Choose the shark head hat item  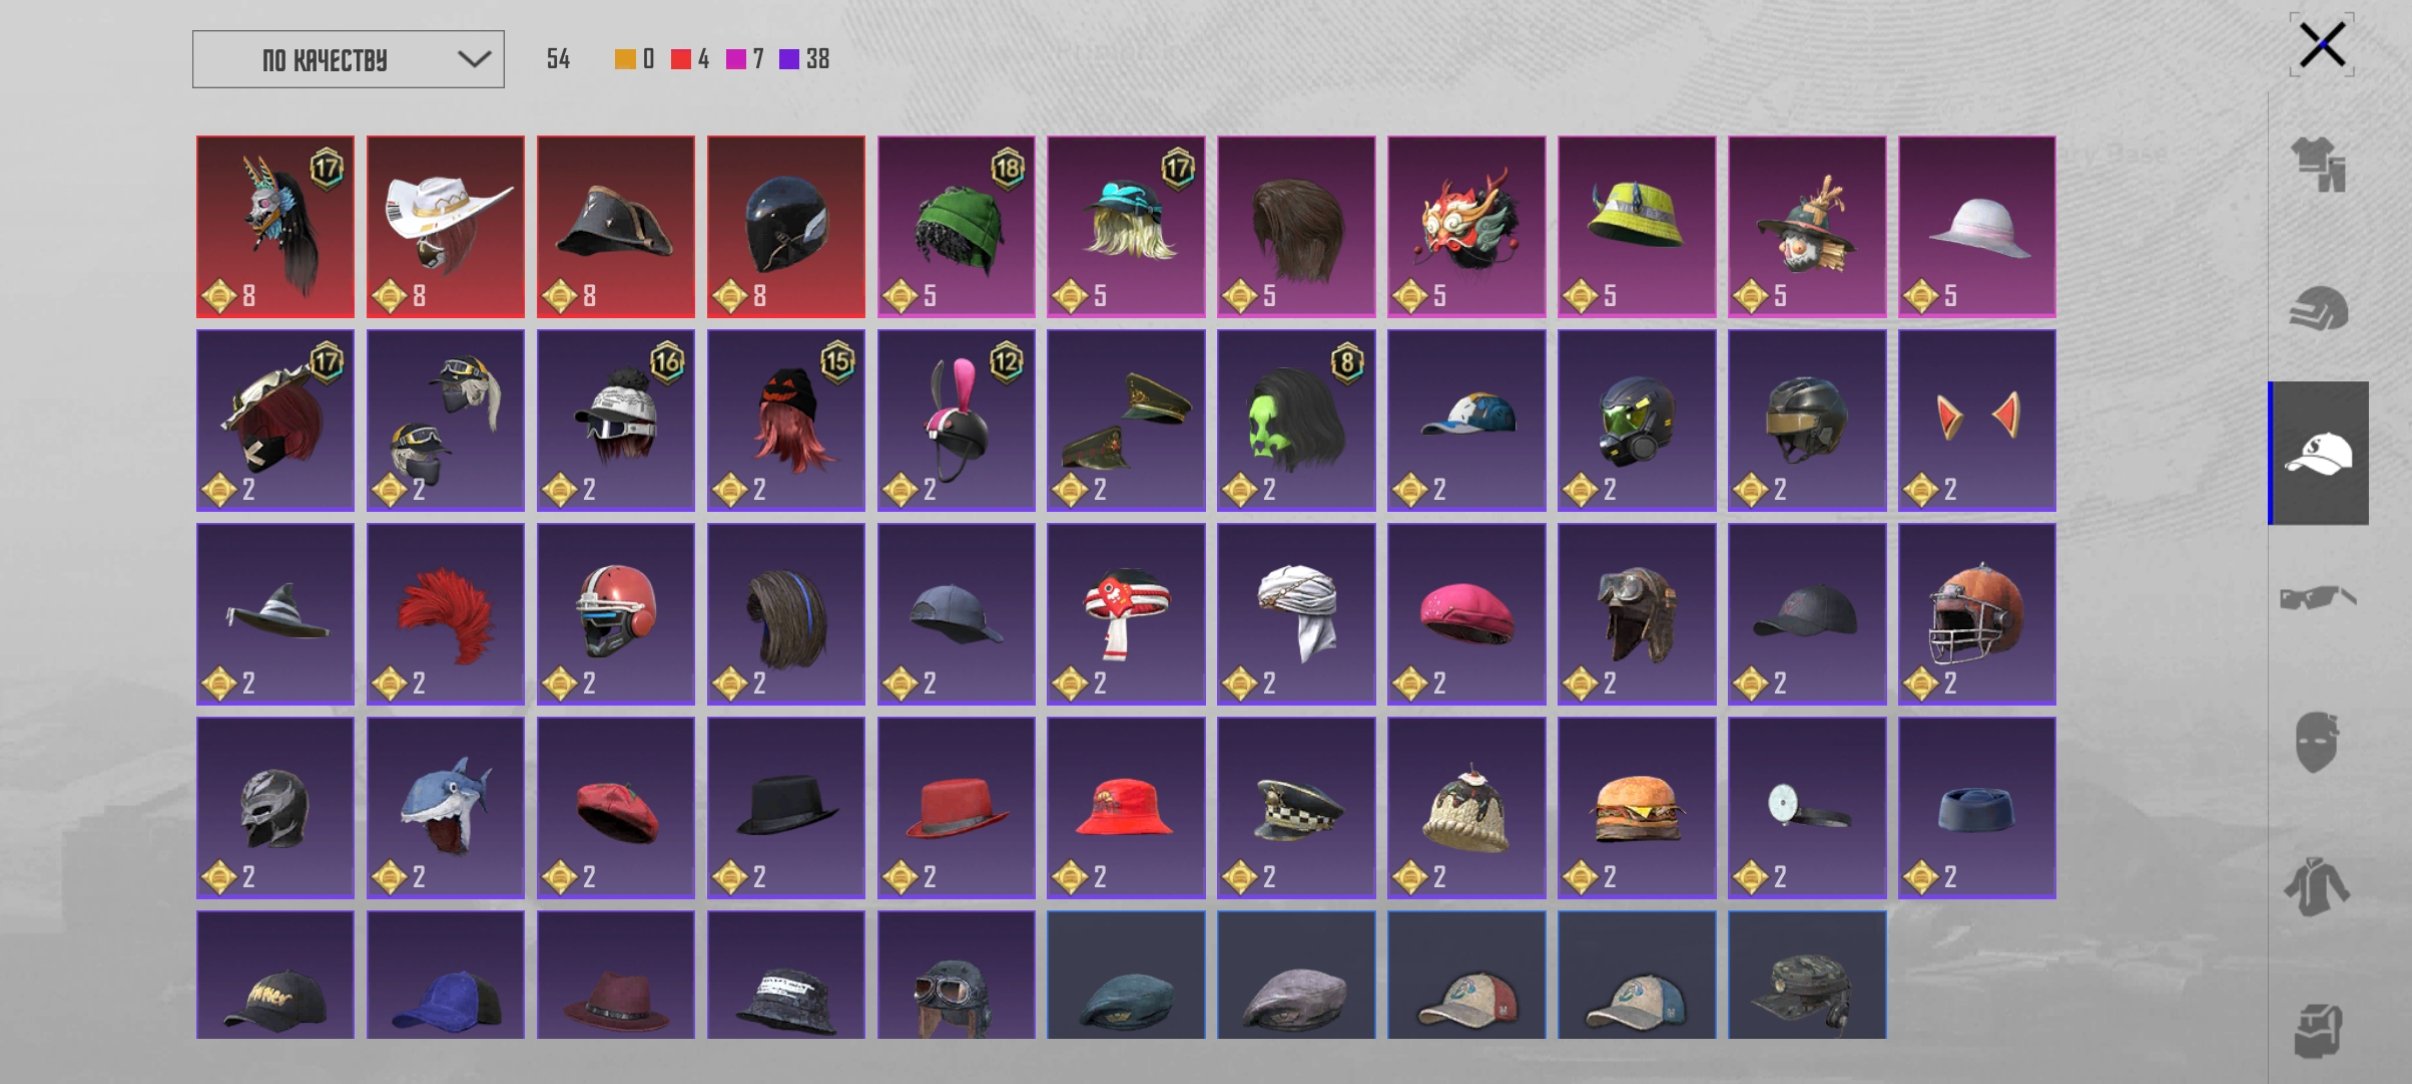tap(445, 807)
